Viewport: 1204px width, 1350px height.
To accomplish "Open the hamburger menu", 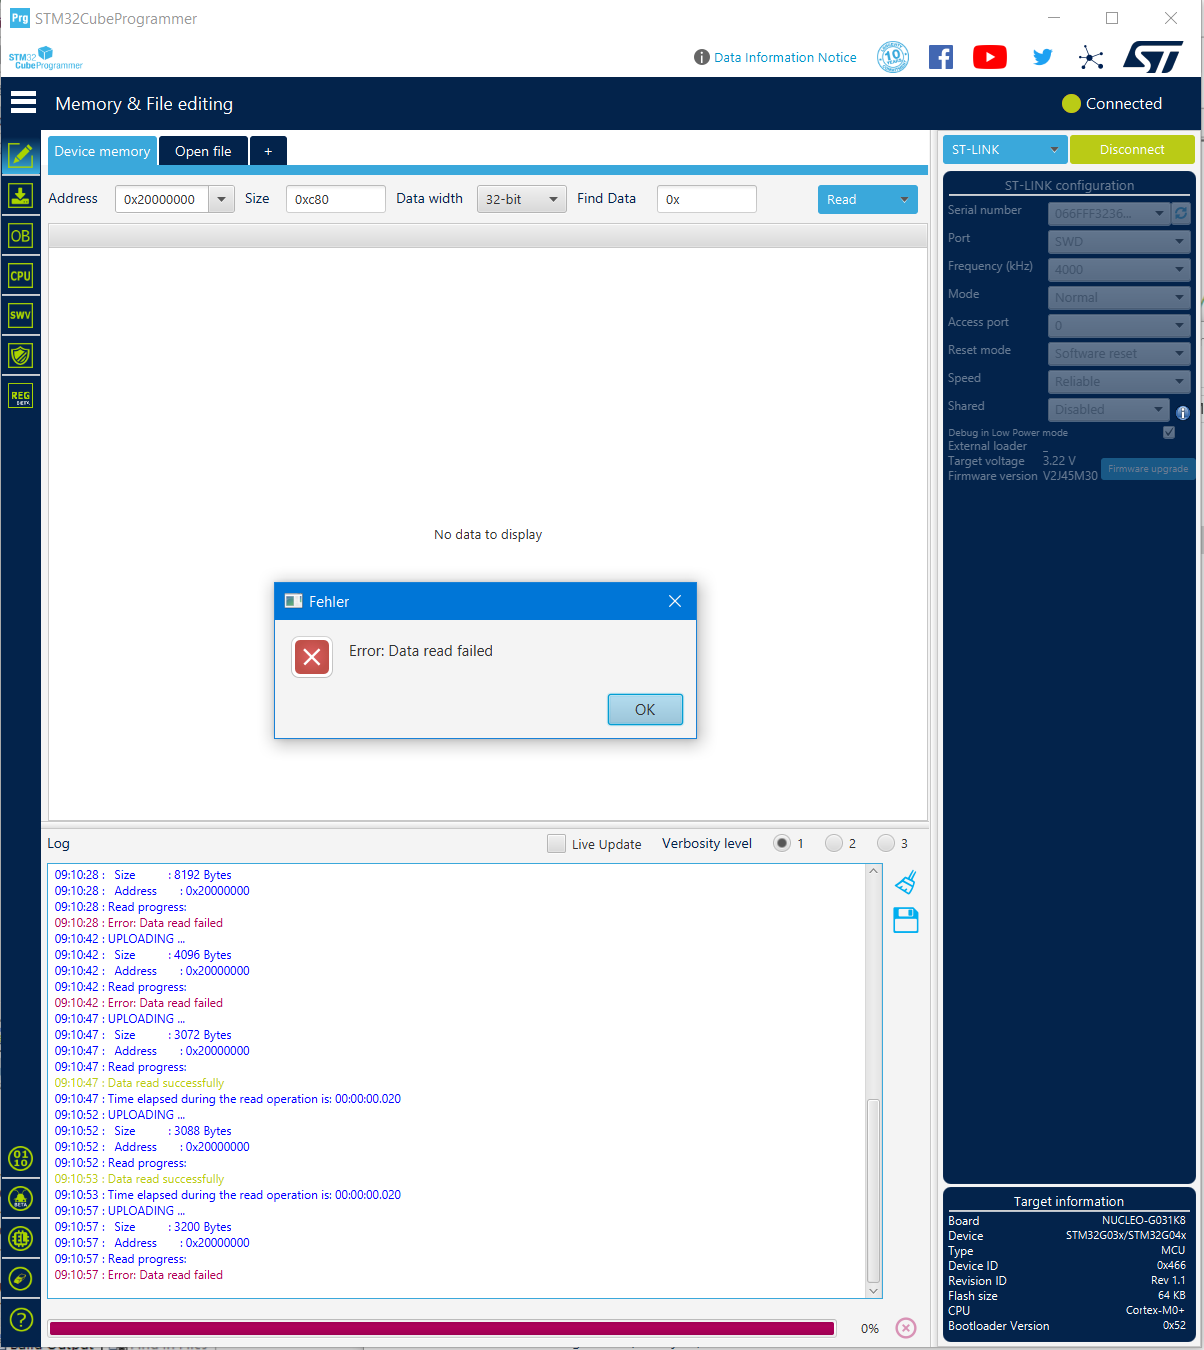I will click(x=23, y=102).
